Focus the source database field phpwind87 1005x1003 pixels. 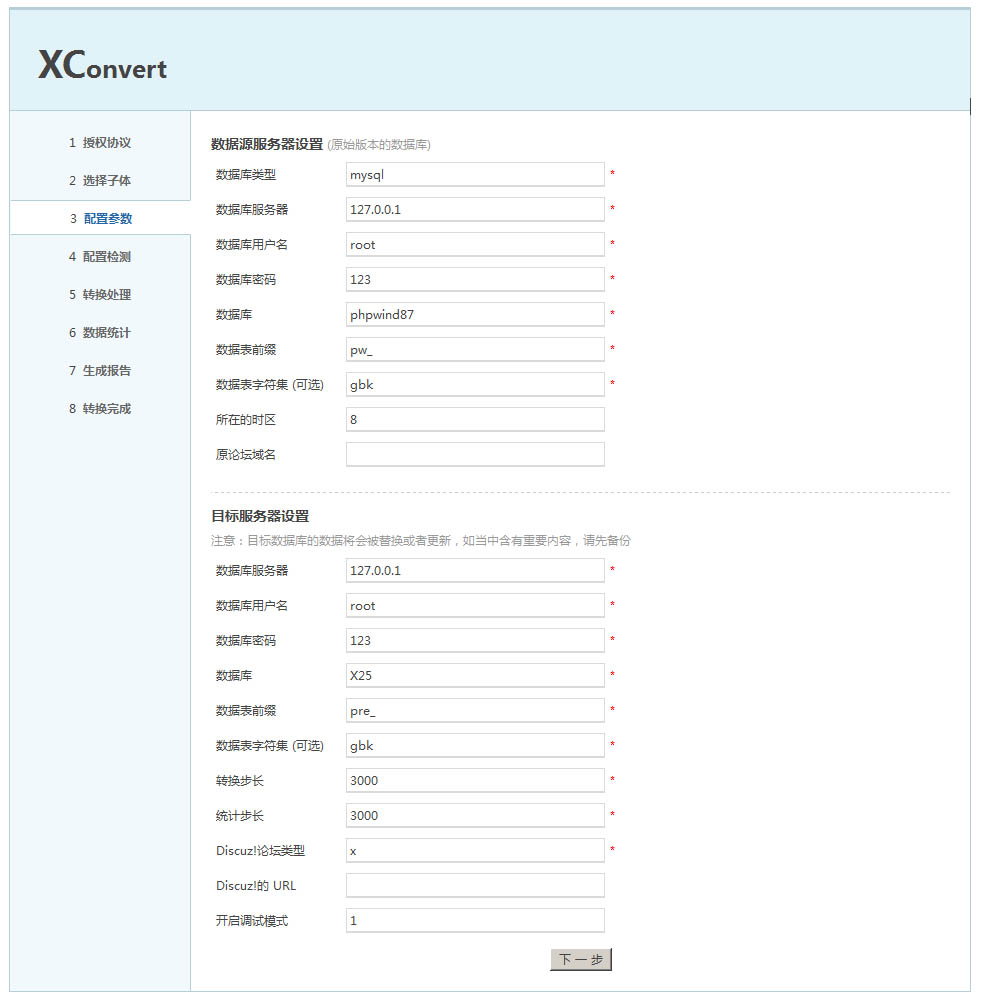[x=475, y=315]
